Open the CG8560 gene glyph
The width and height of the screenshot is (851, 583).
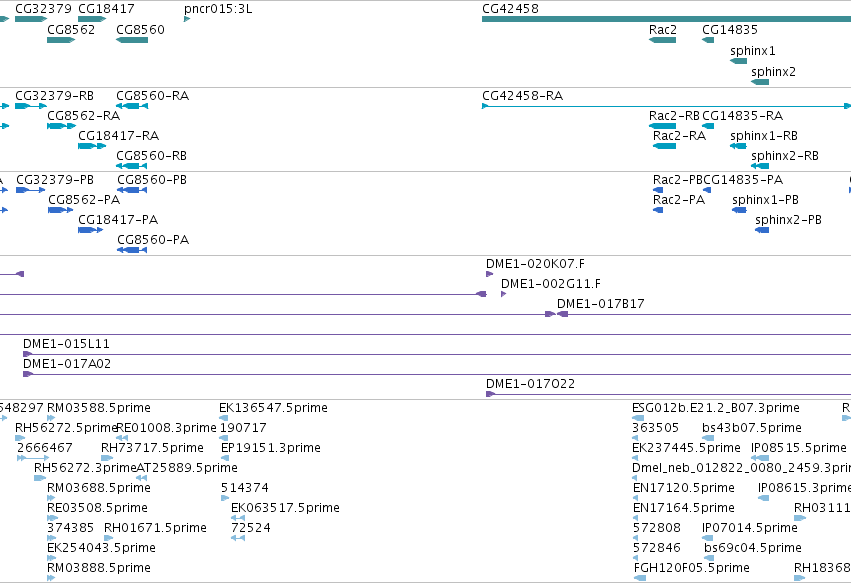[x=132, y=40]
